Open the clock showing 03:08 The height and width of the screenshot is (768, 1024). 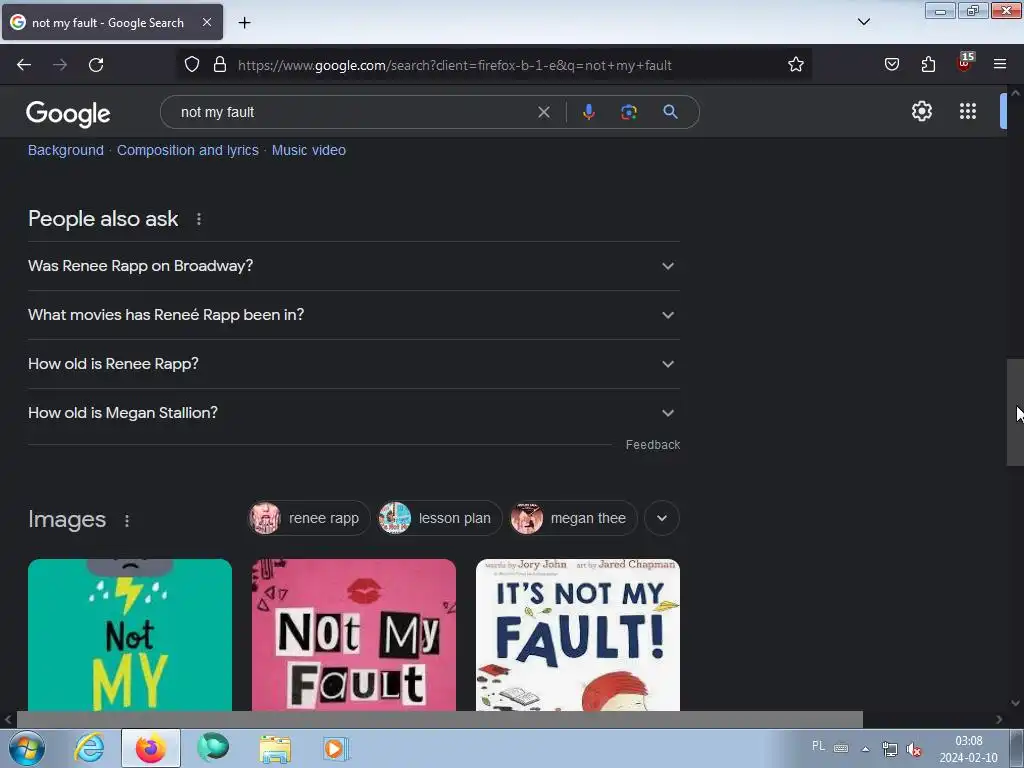(x=968, y=749)
